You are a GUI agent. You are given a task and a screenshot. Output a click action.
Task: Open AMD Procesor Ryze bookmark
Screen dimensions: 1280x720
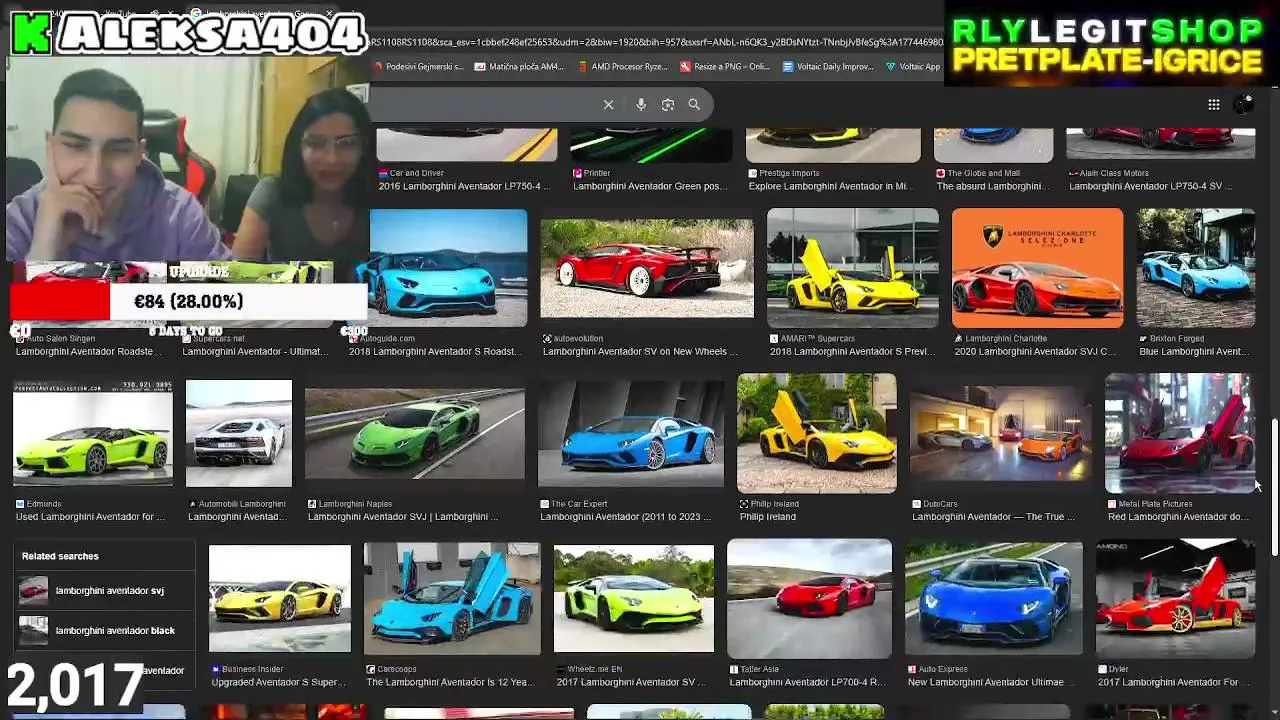coord(623,67)
